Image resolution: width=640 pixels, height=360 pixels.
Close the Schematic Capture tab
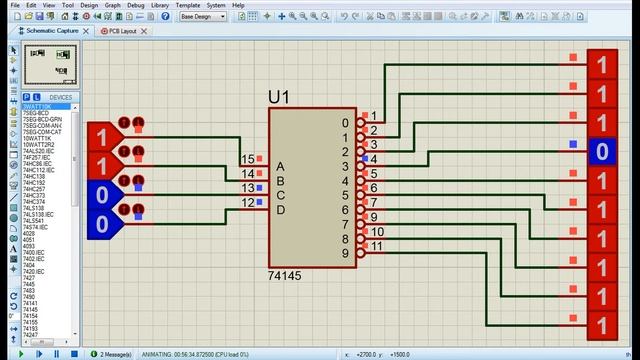click(86, 31)
